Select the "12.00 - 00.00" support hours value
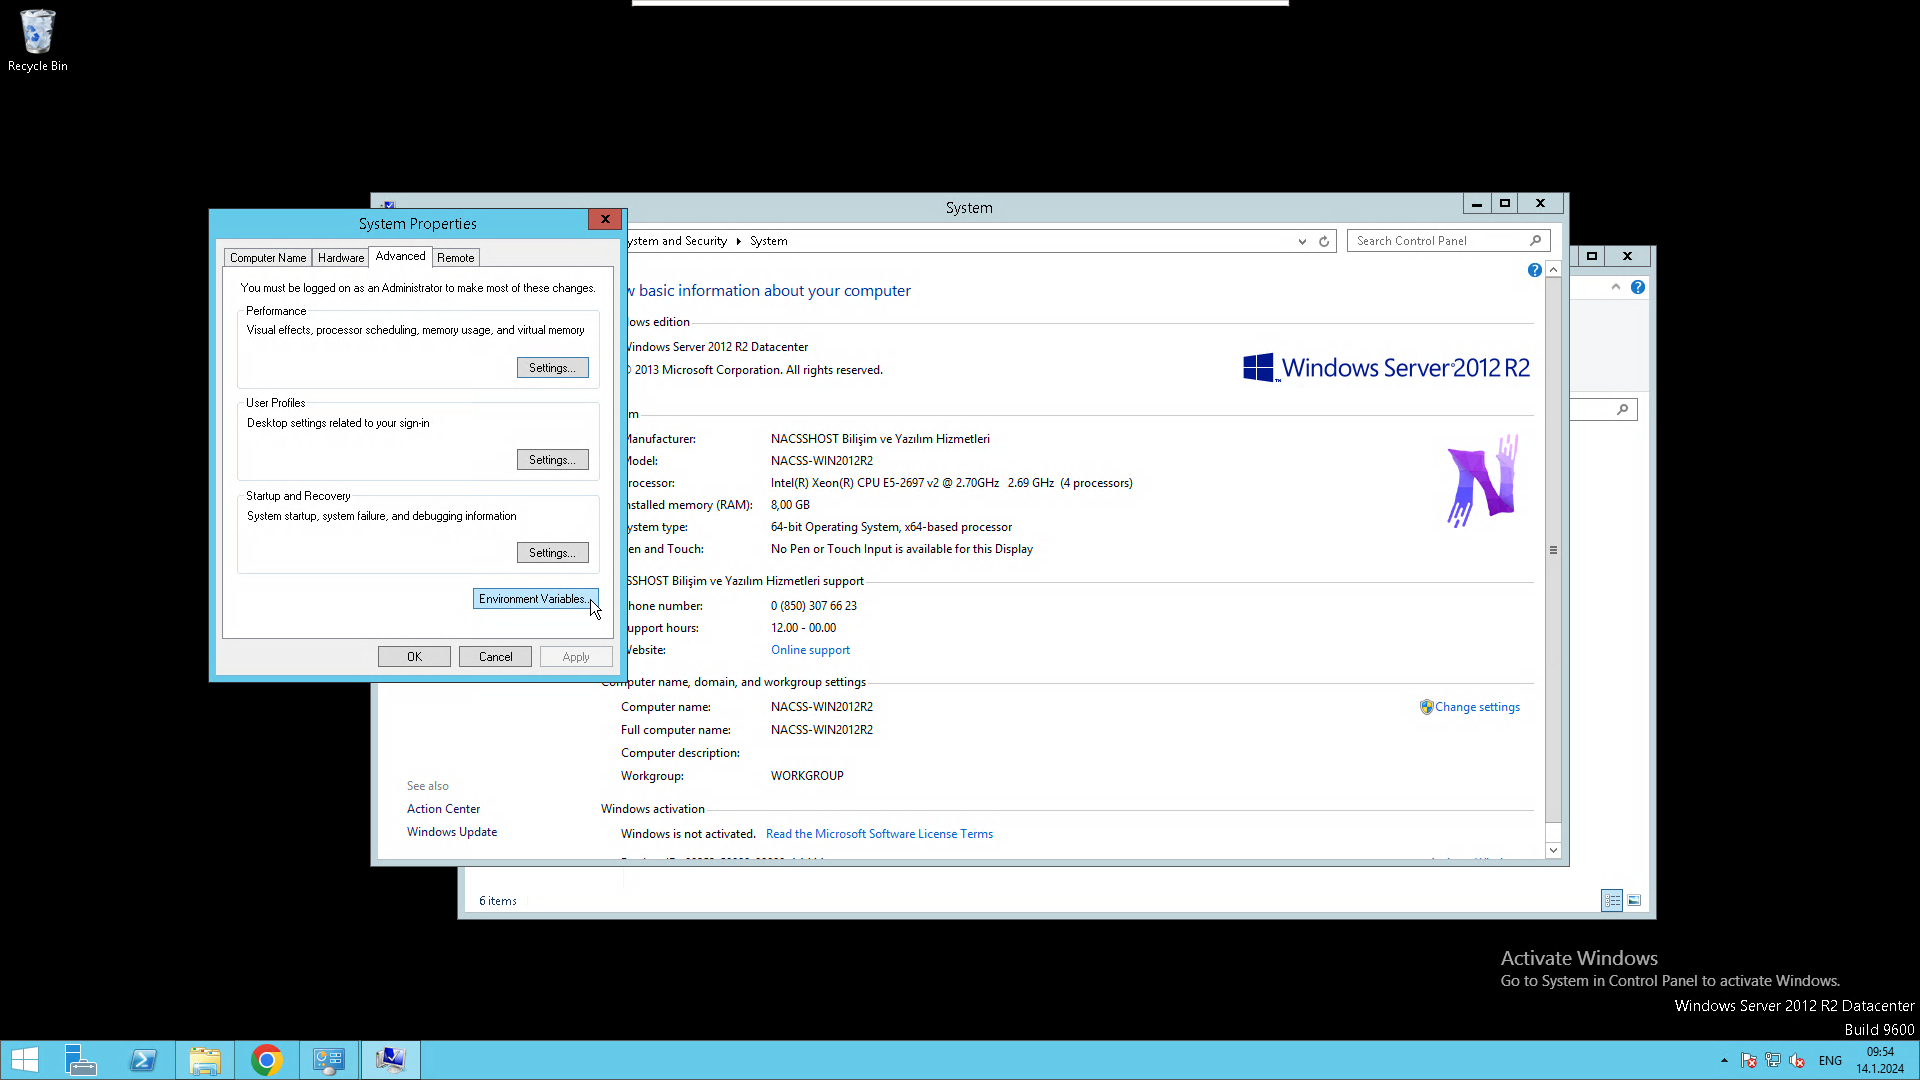1920x1080 pixels. tap(804, 628)
